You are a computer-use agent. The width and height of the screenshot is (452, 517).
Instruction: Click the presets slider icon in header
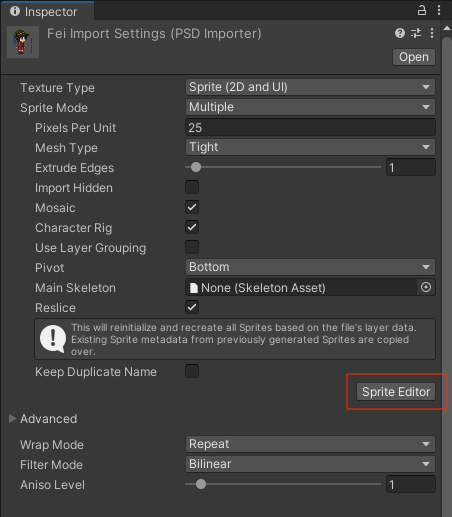416,33
